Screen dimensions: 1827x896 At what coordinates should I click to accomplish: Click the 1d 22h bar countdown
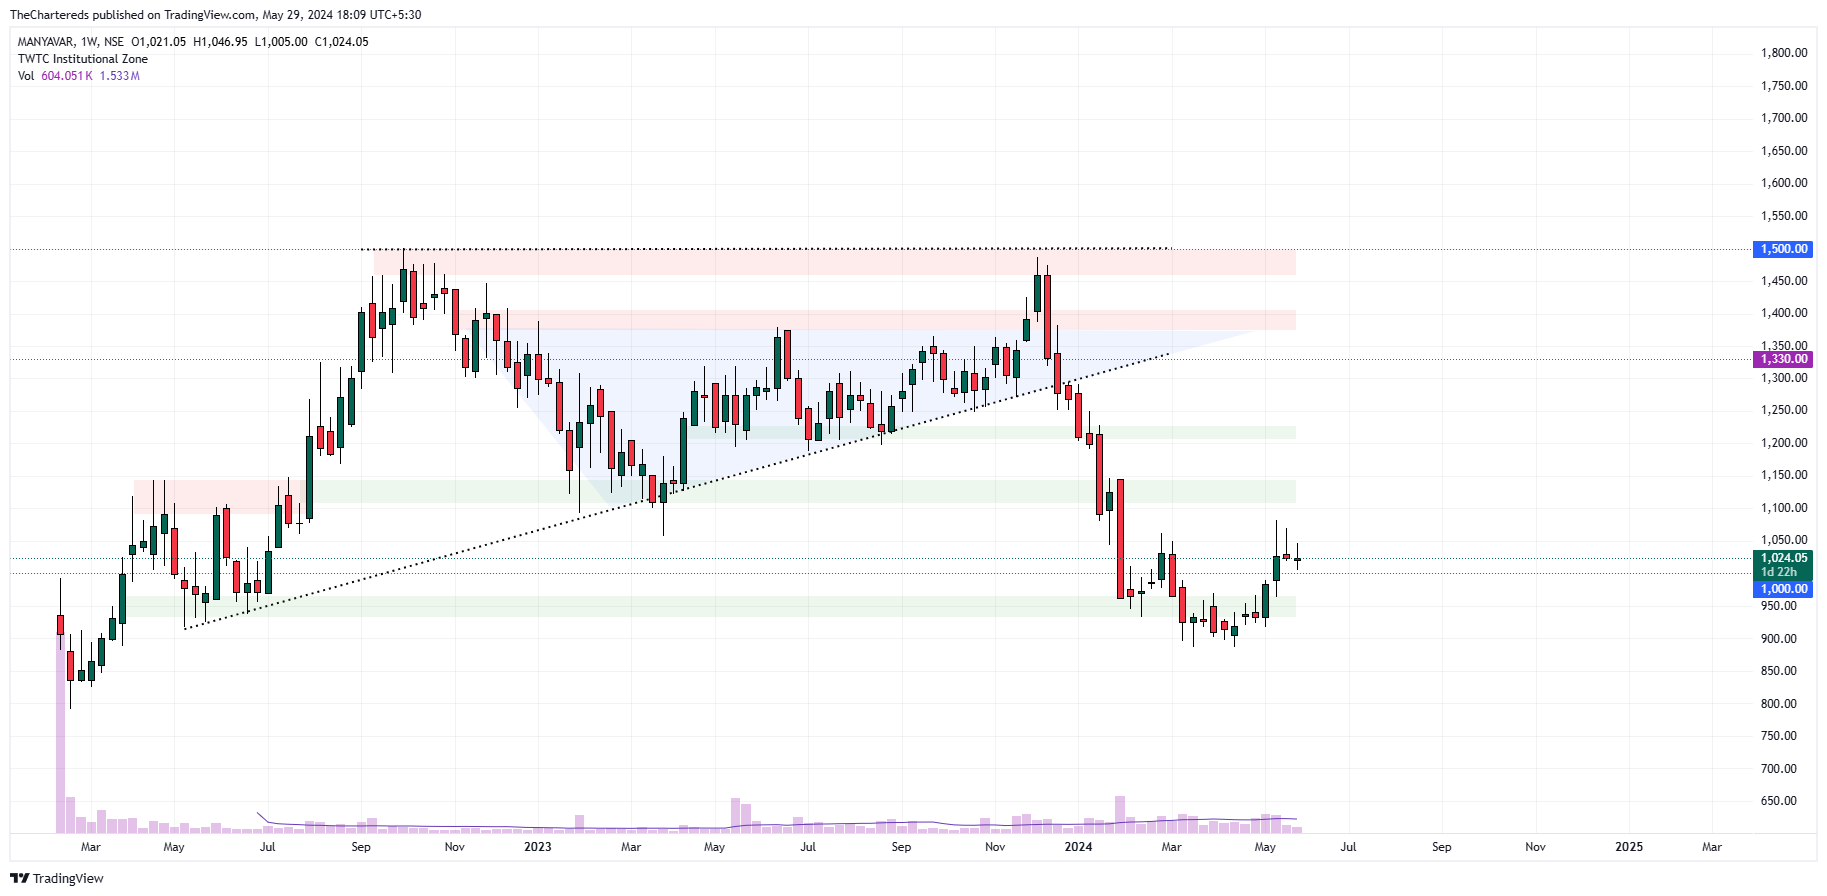pos(1779,572)
